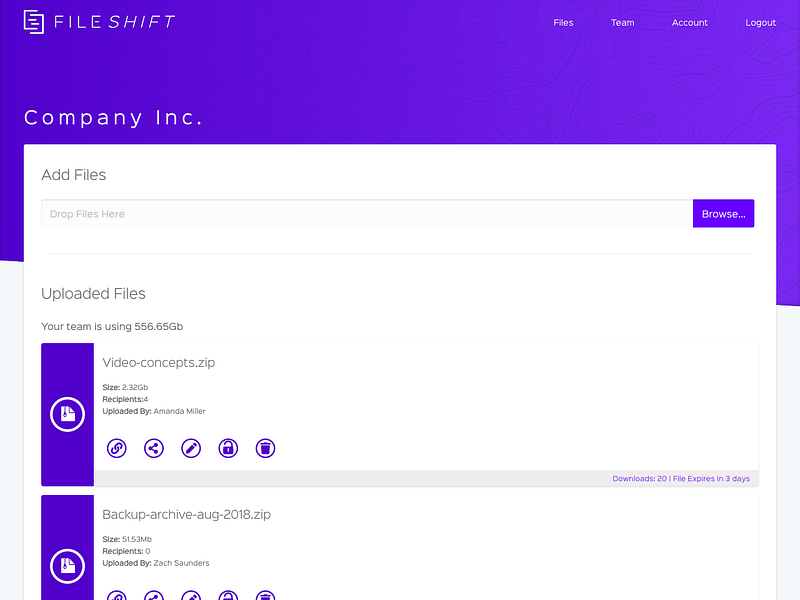
Task: Click uploader name Amanda Miller
Action: (179, 411)
